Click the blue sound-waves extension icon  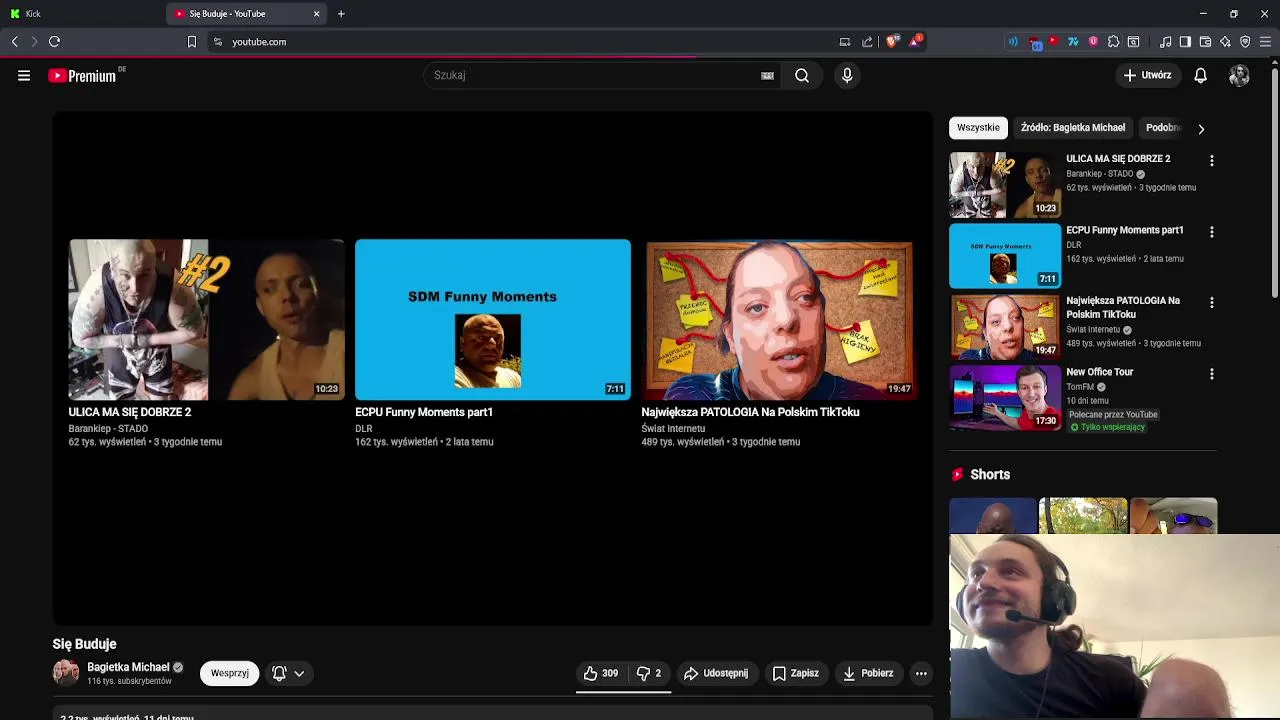pos(1013,42)
